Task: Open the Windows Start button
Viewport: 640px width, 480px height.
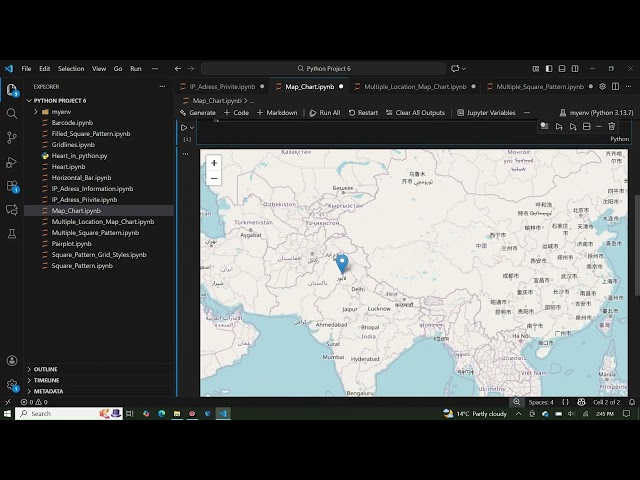Action: click(x=7, y=413)
